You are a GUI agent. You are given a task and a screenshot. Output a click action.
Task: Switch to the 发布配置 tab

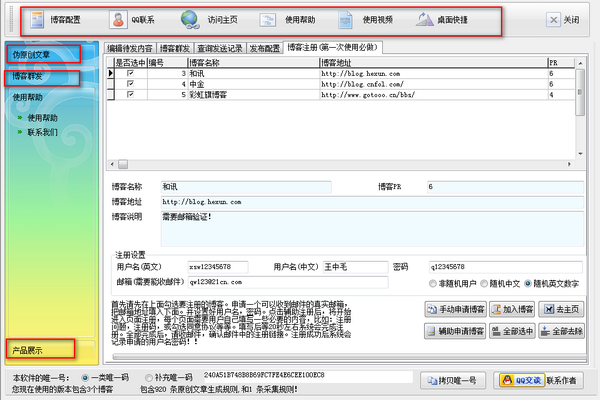(x=264, y=48)
